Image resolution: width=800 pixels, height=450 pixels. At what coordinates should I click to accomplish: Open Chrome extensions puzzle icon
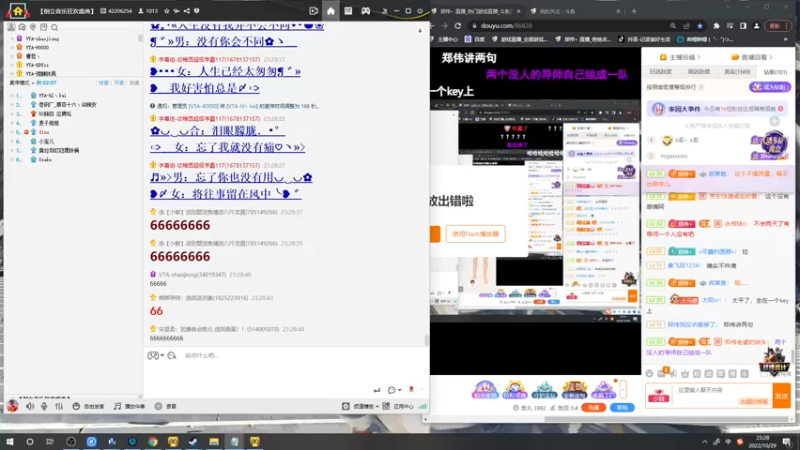(716, 26)
